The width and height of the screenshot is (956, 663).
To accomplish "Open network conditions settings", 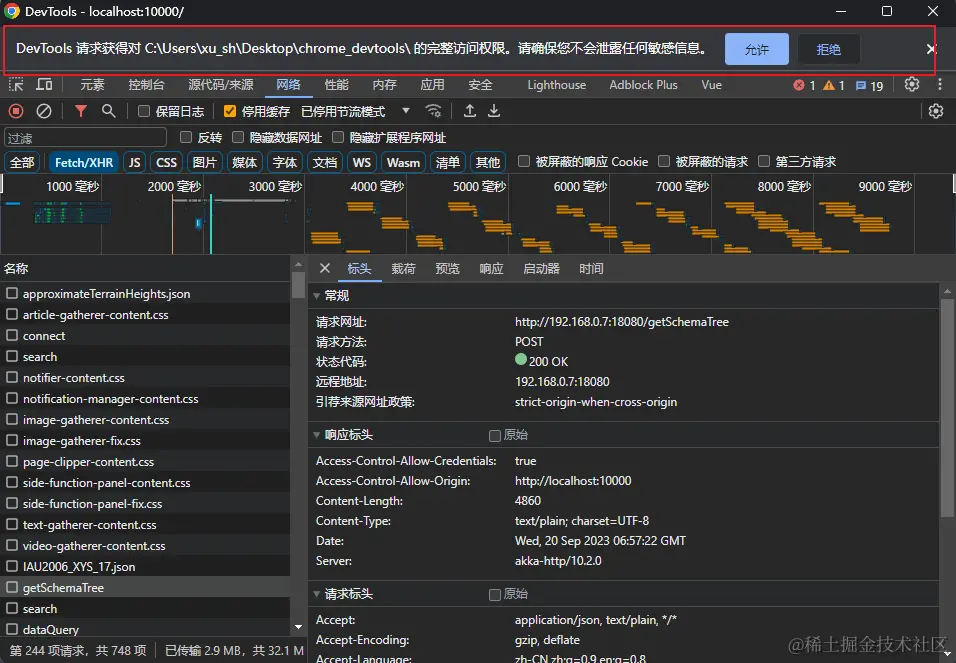I will (435, 112).
